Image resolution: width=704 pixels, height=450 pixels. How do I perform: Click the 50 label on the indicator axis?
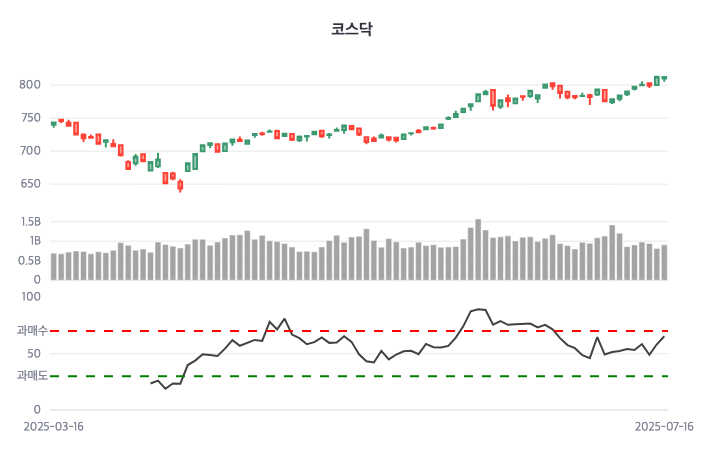[34, 353]
